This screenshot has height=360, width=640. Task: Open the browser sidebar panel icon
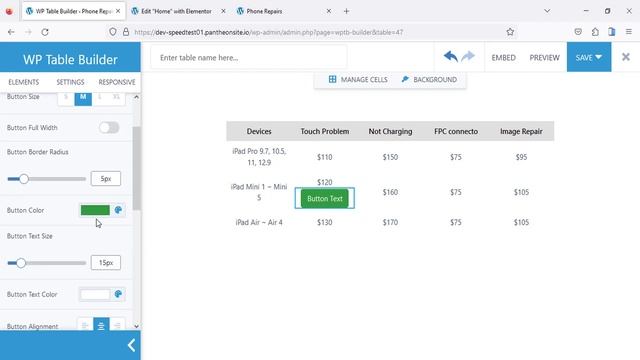611,32
